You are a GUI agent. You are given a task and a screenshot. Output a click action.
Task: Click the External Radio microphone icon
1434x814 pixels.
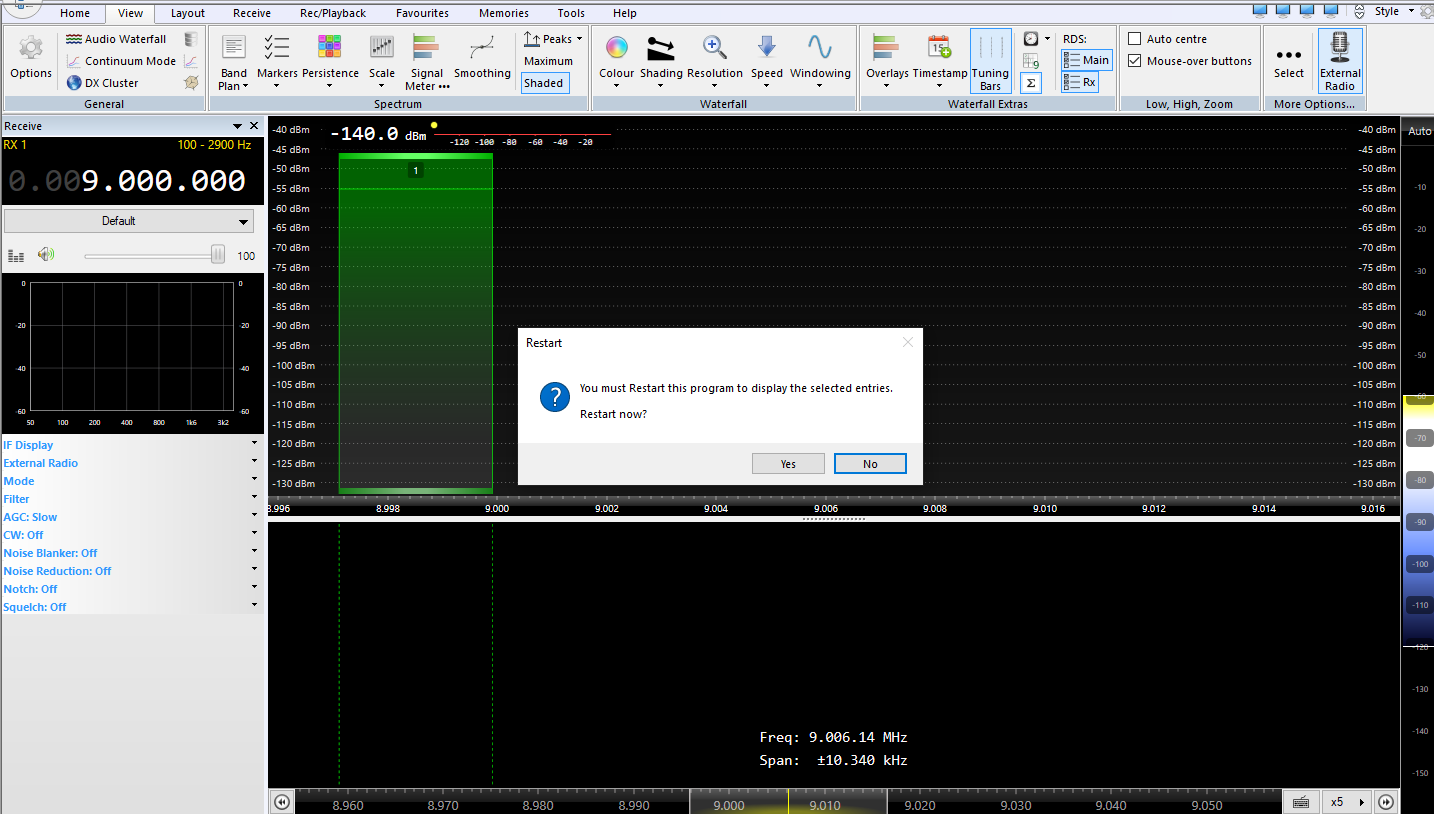click(1340, 48)
